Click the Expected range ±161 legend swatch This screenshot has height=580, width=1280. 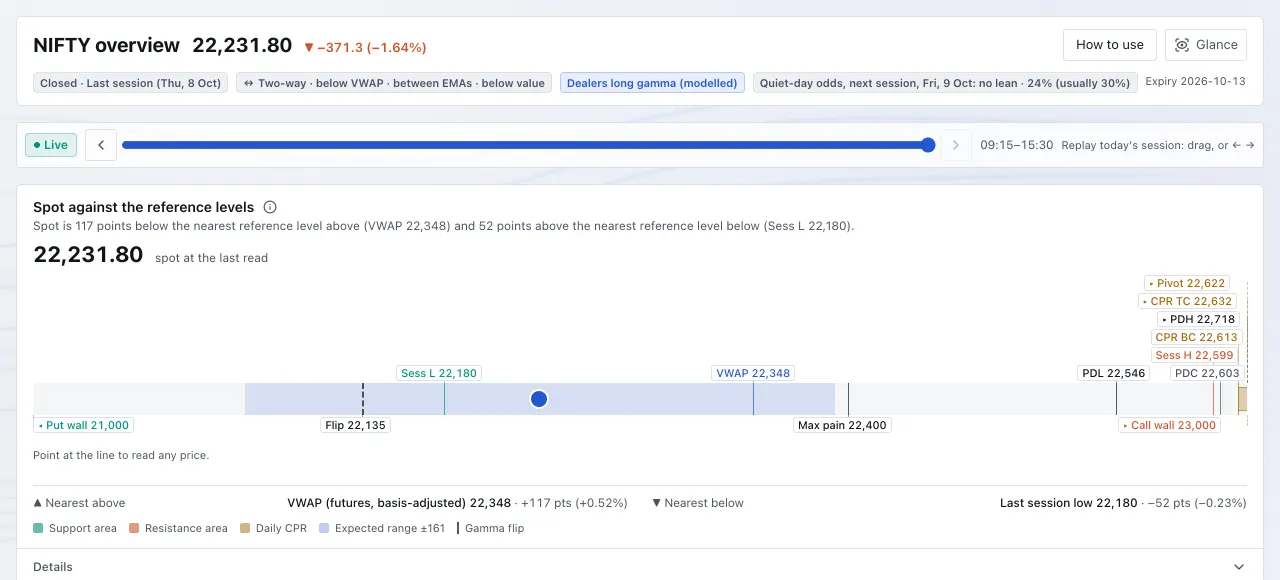point(324,528)
